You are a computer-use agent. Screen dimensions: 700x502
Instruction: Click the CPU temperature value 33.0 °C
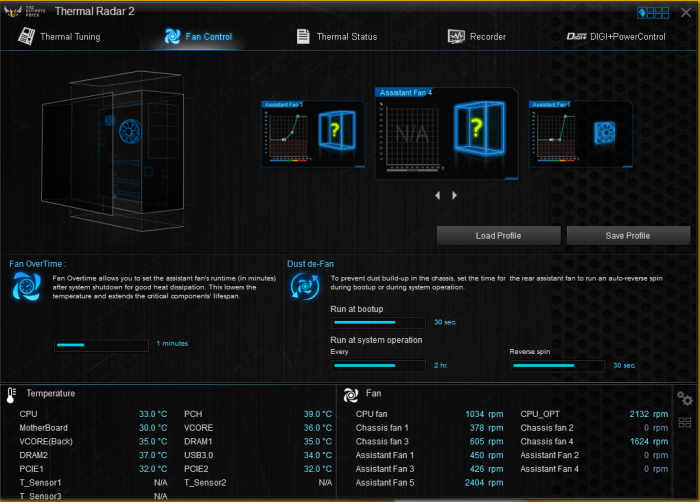pos(153,414)
